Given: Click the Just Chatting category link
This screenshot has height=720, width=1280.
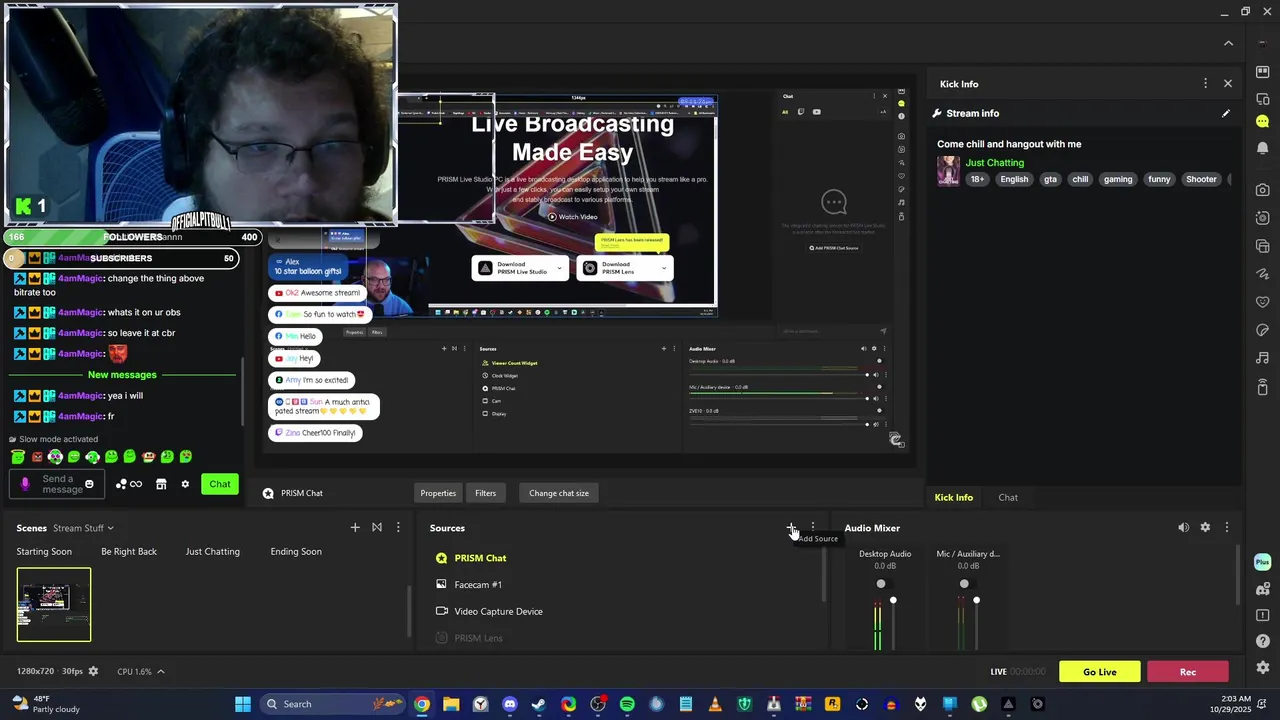Looking at the screenshot, I should 995,162.
